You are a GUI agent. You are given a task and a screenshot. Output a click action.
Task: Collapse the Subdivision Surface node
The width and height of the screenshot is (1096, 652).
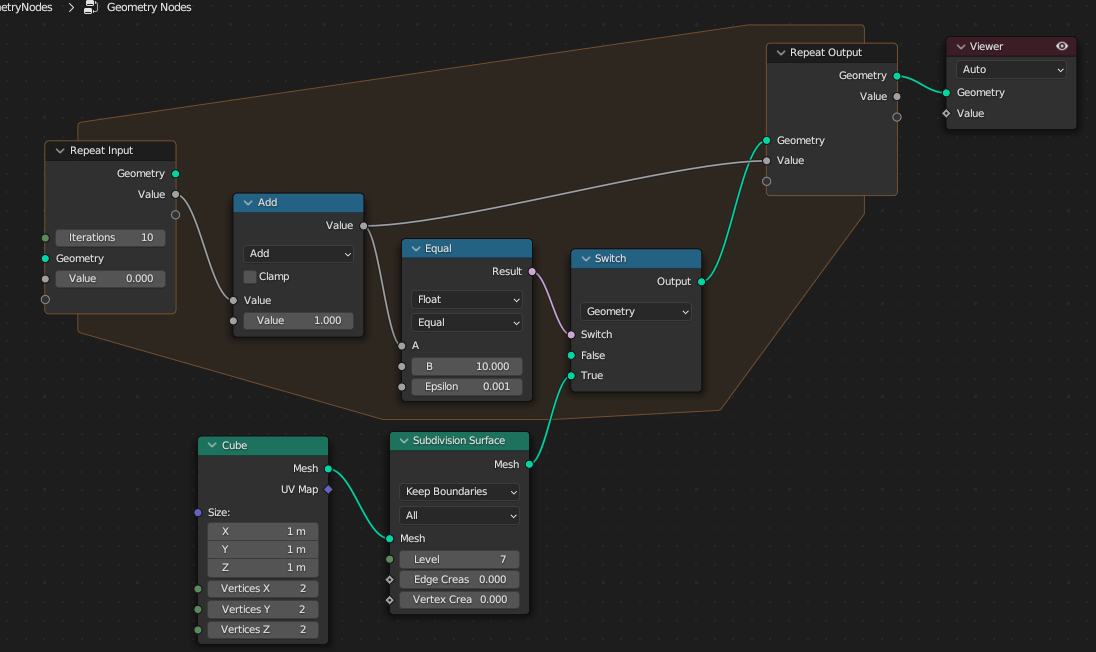403,440
